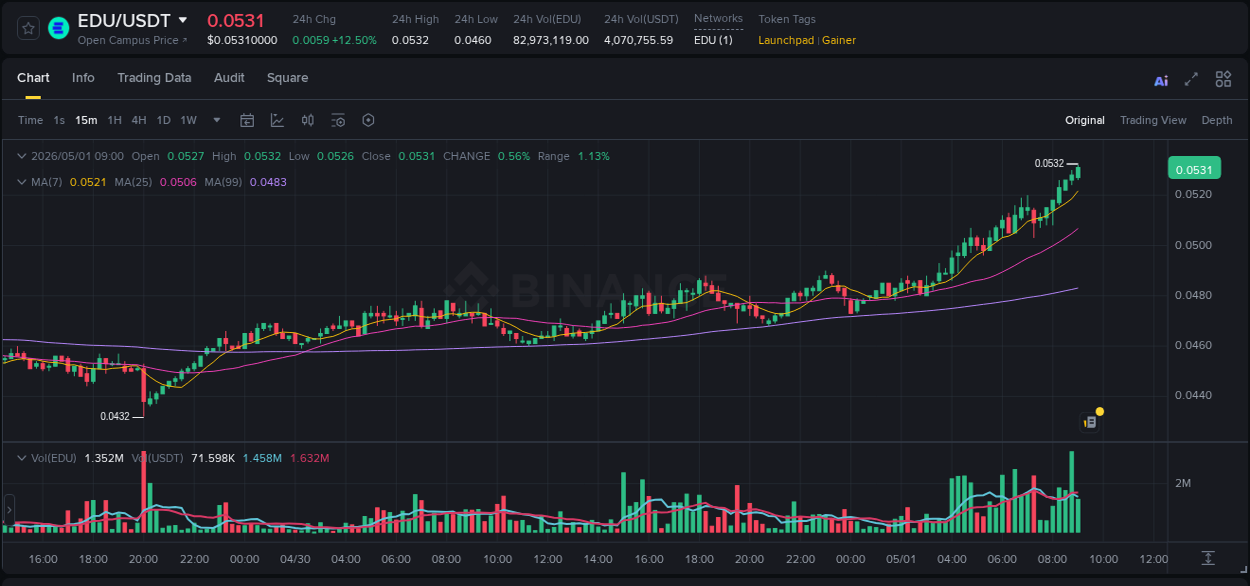Image resolution: width=1250 pixels, height=586 pixels.
Task: Add EDU/USDT to favorites with star icon
Action: 29,28
